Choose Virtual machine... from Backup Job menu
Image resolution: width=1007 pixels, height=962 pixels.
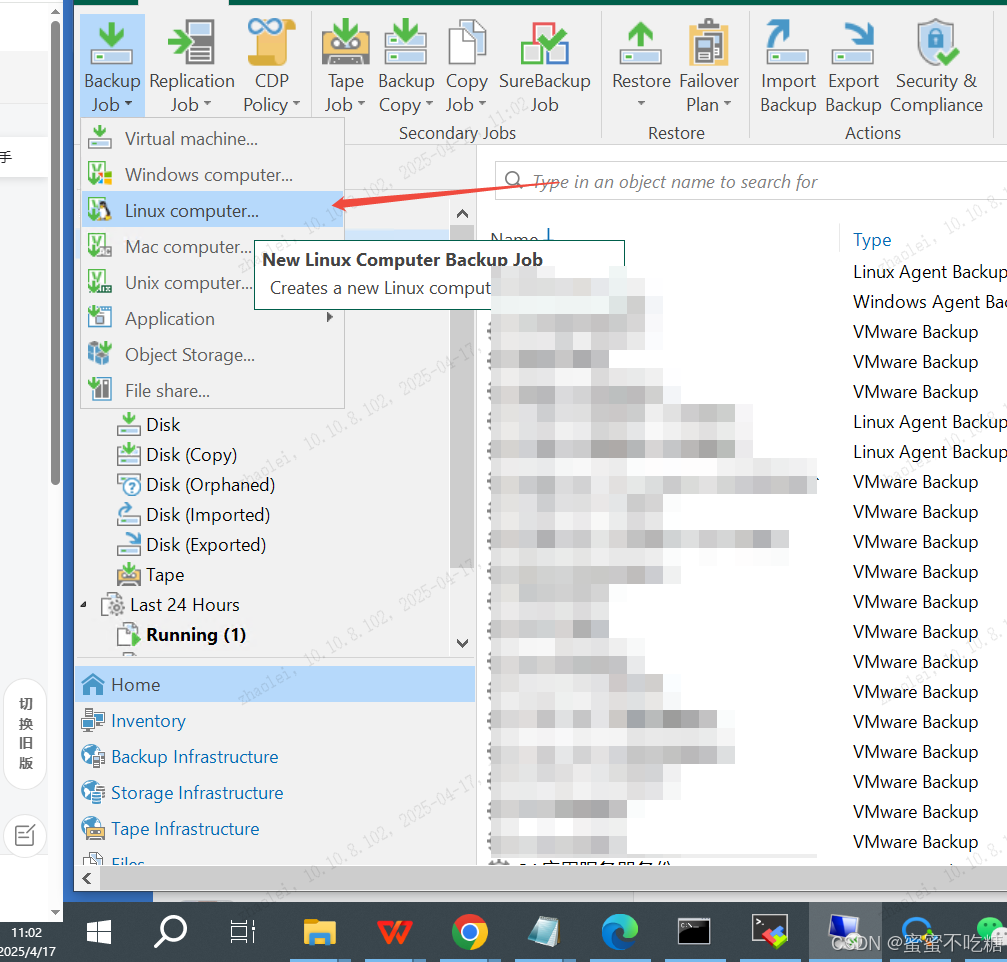click(x=213, y=139)
